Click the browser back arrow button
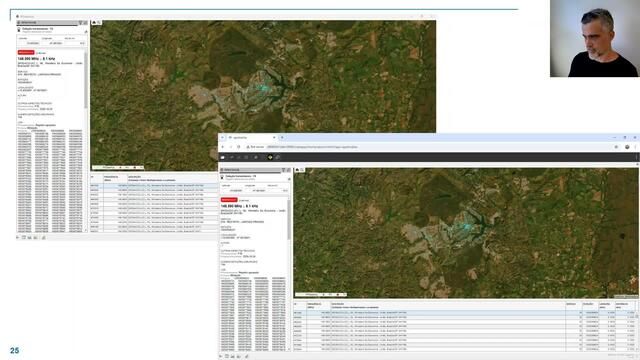Screen dimensions: 640x360 (x=223, y=147)
